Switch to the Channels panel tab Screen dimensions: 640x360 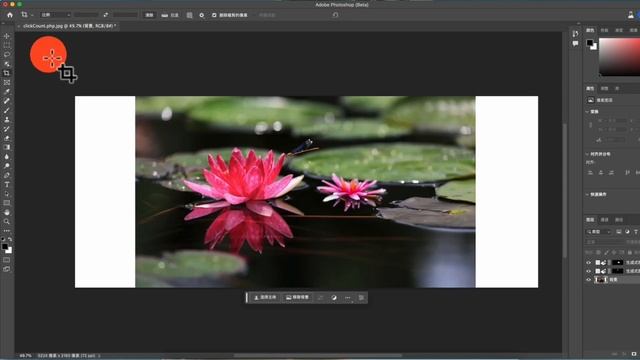(604, 220)
